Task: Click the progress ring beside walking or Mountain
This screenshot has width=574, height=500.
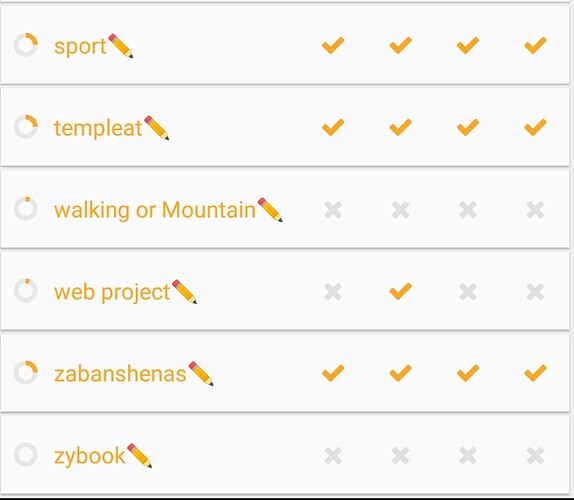Action: tap(26, 209)
